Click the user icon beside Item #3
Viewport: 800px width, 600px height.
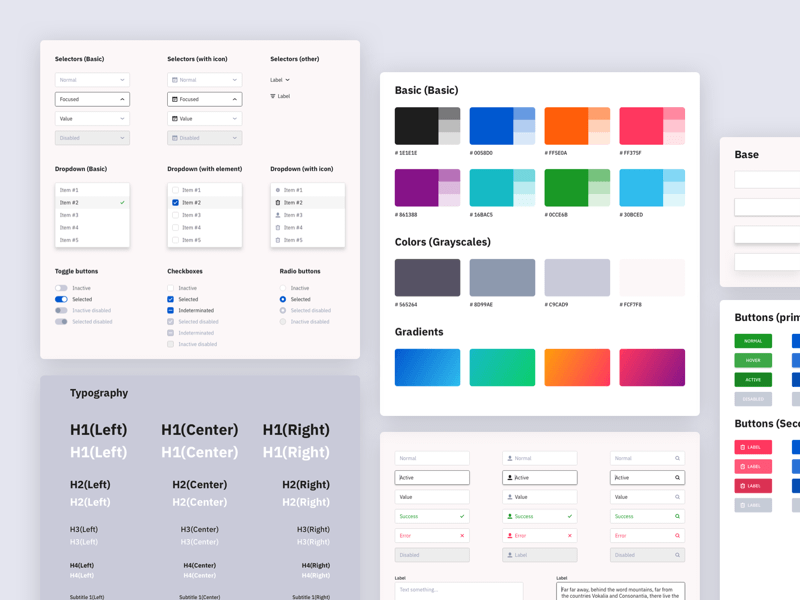coord(278,214)
